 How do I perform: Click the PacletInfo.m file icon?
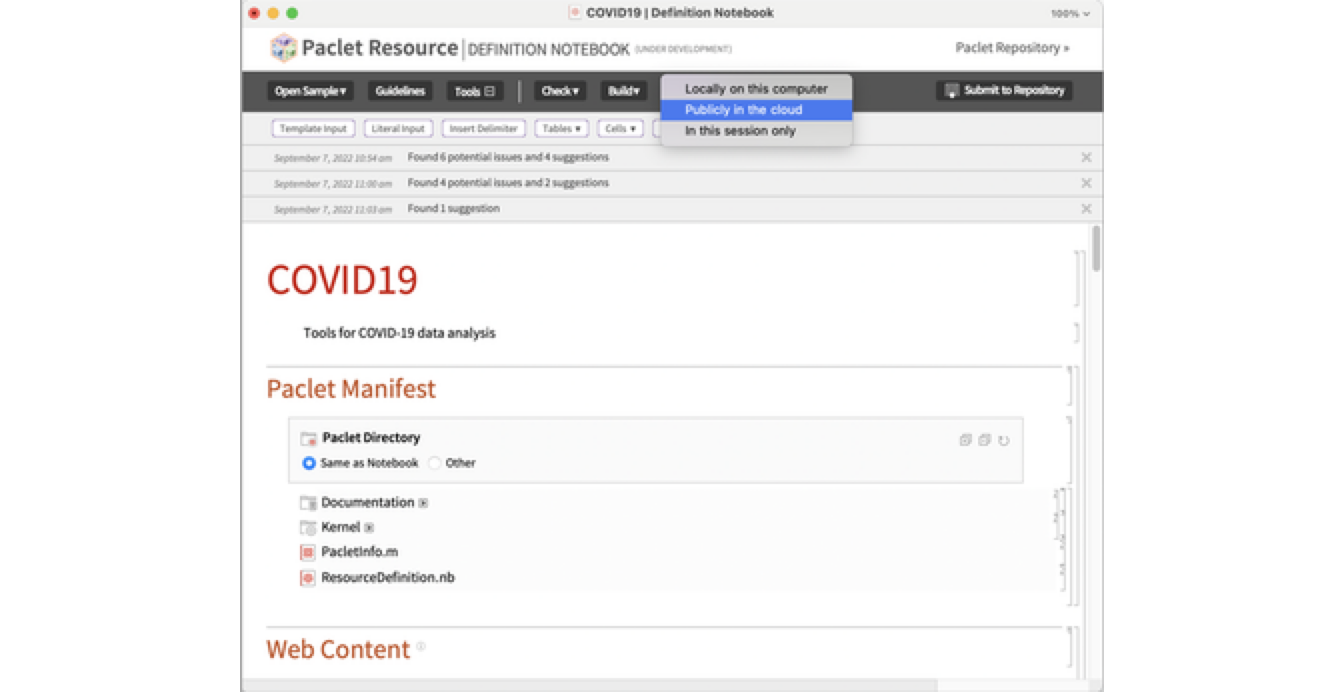pyautogui.click(x=308, y=552)
